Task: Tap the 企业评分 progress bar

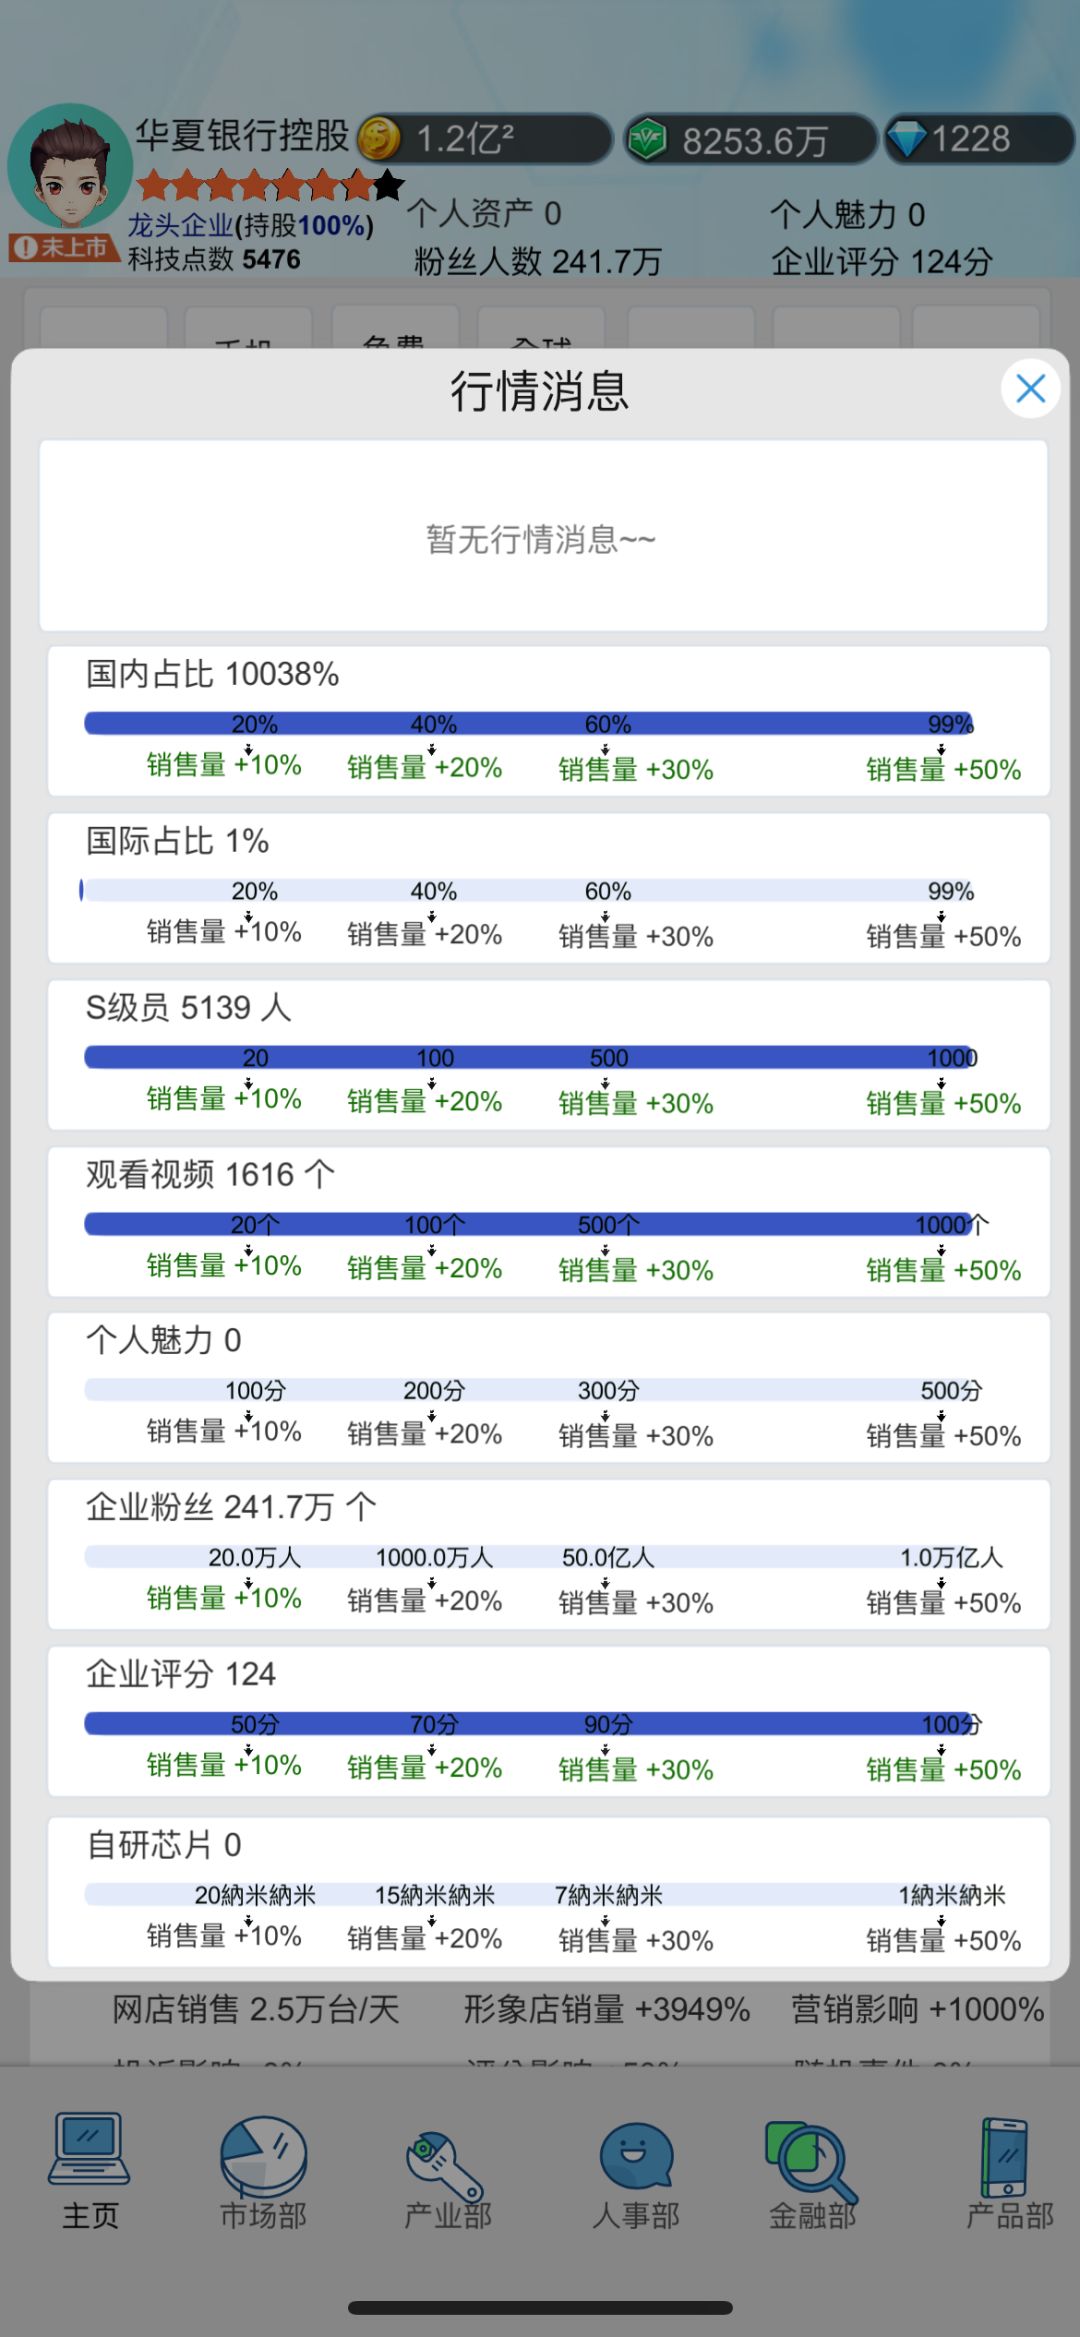Action: point(529,1723)
